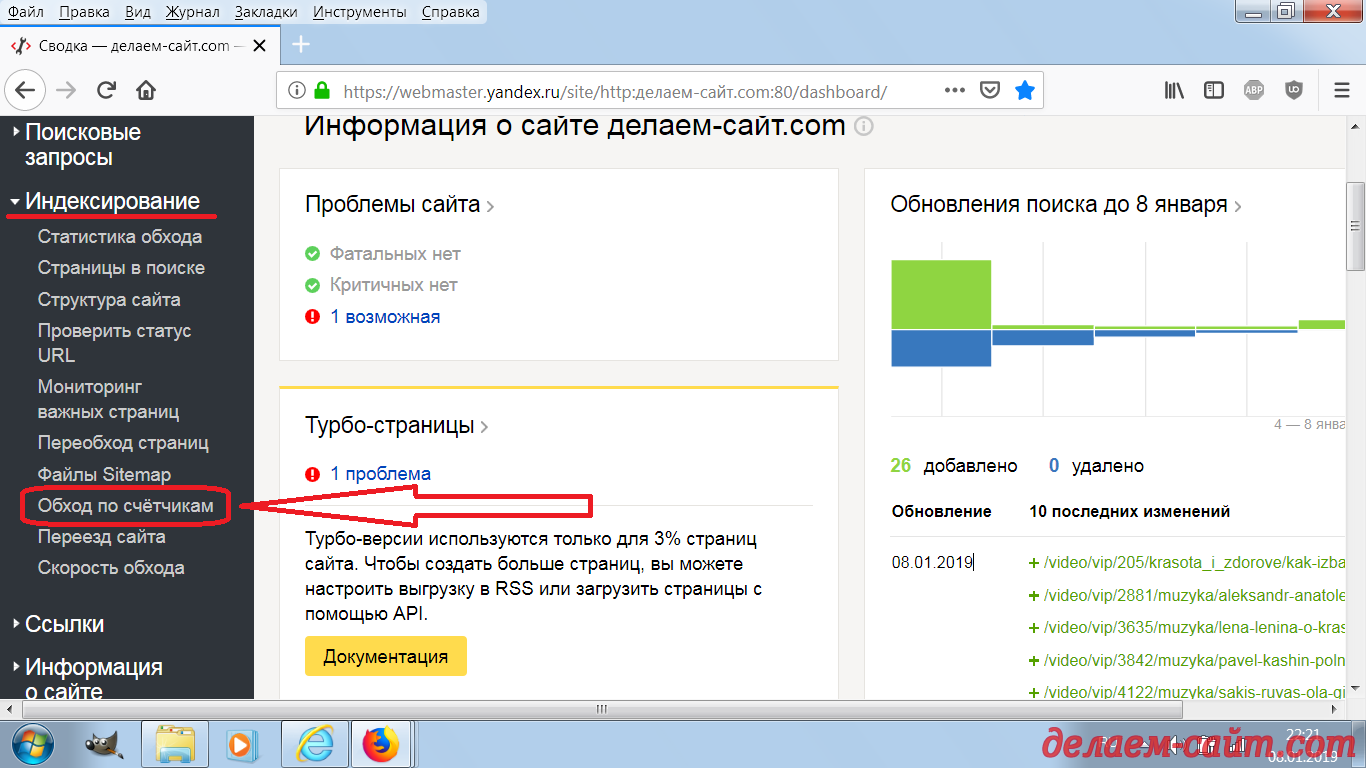Show site information icon in address bar
This screenshot has height=768, width=1366.
pos(297,90)
